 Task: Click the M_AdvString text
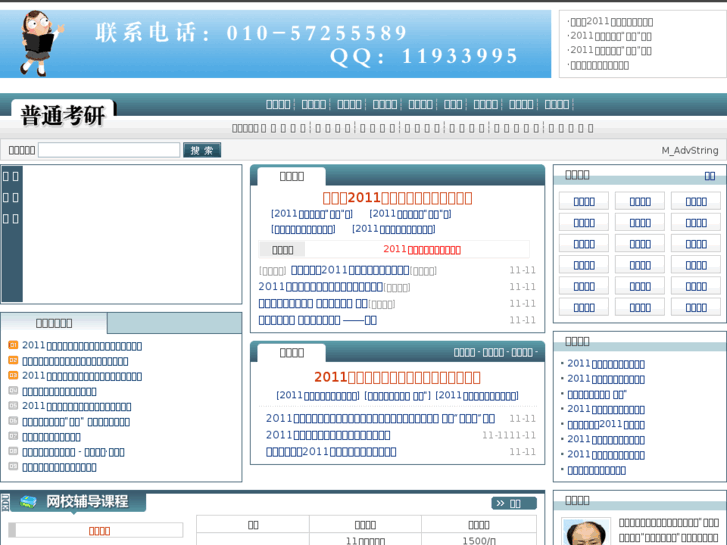(689, 150)
